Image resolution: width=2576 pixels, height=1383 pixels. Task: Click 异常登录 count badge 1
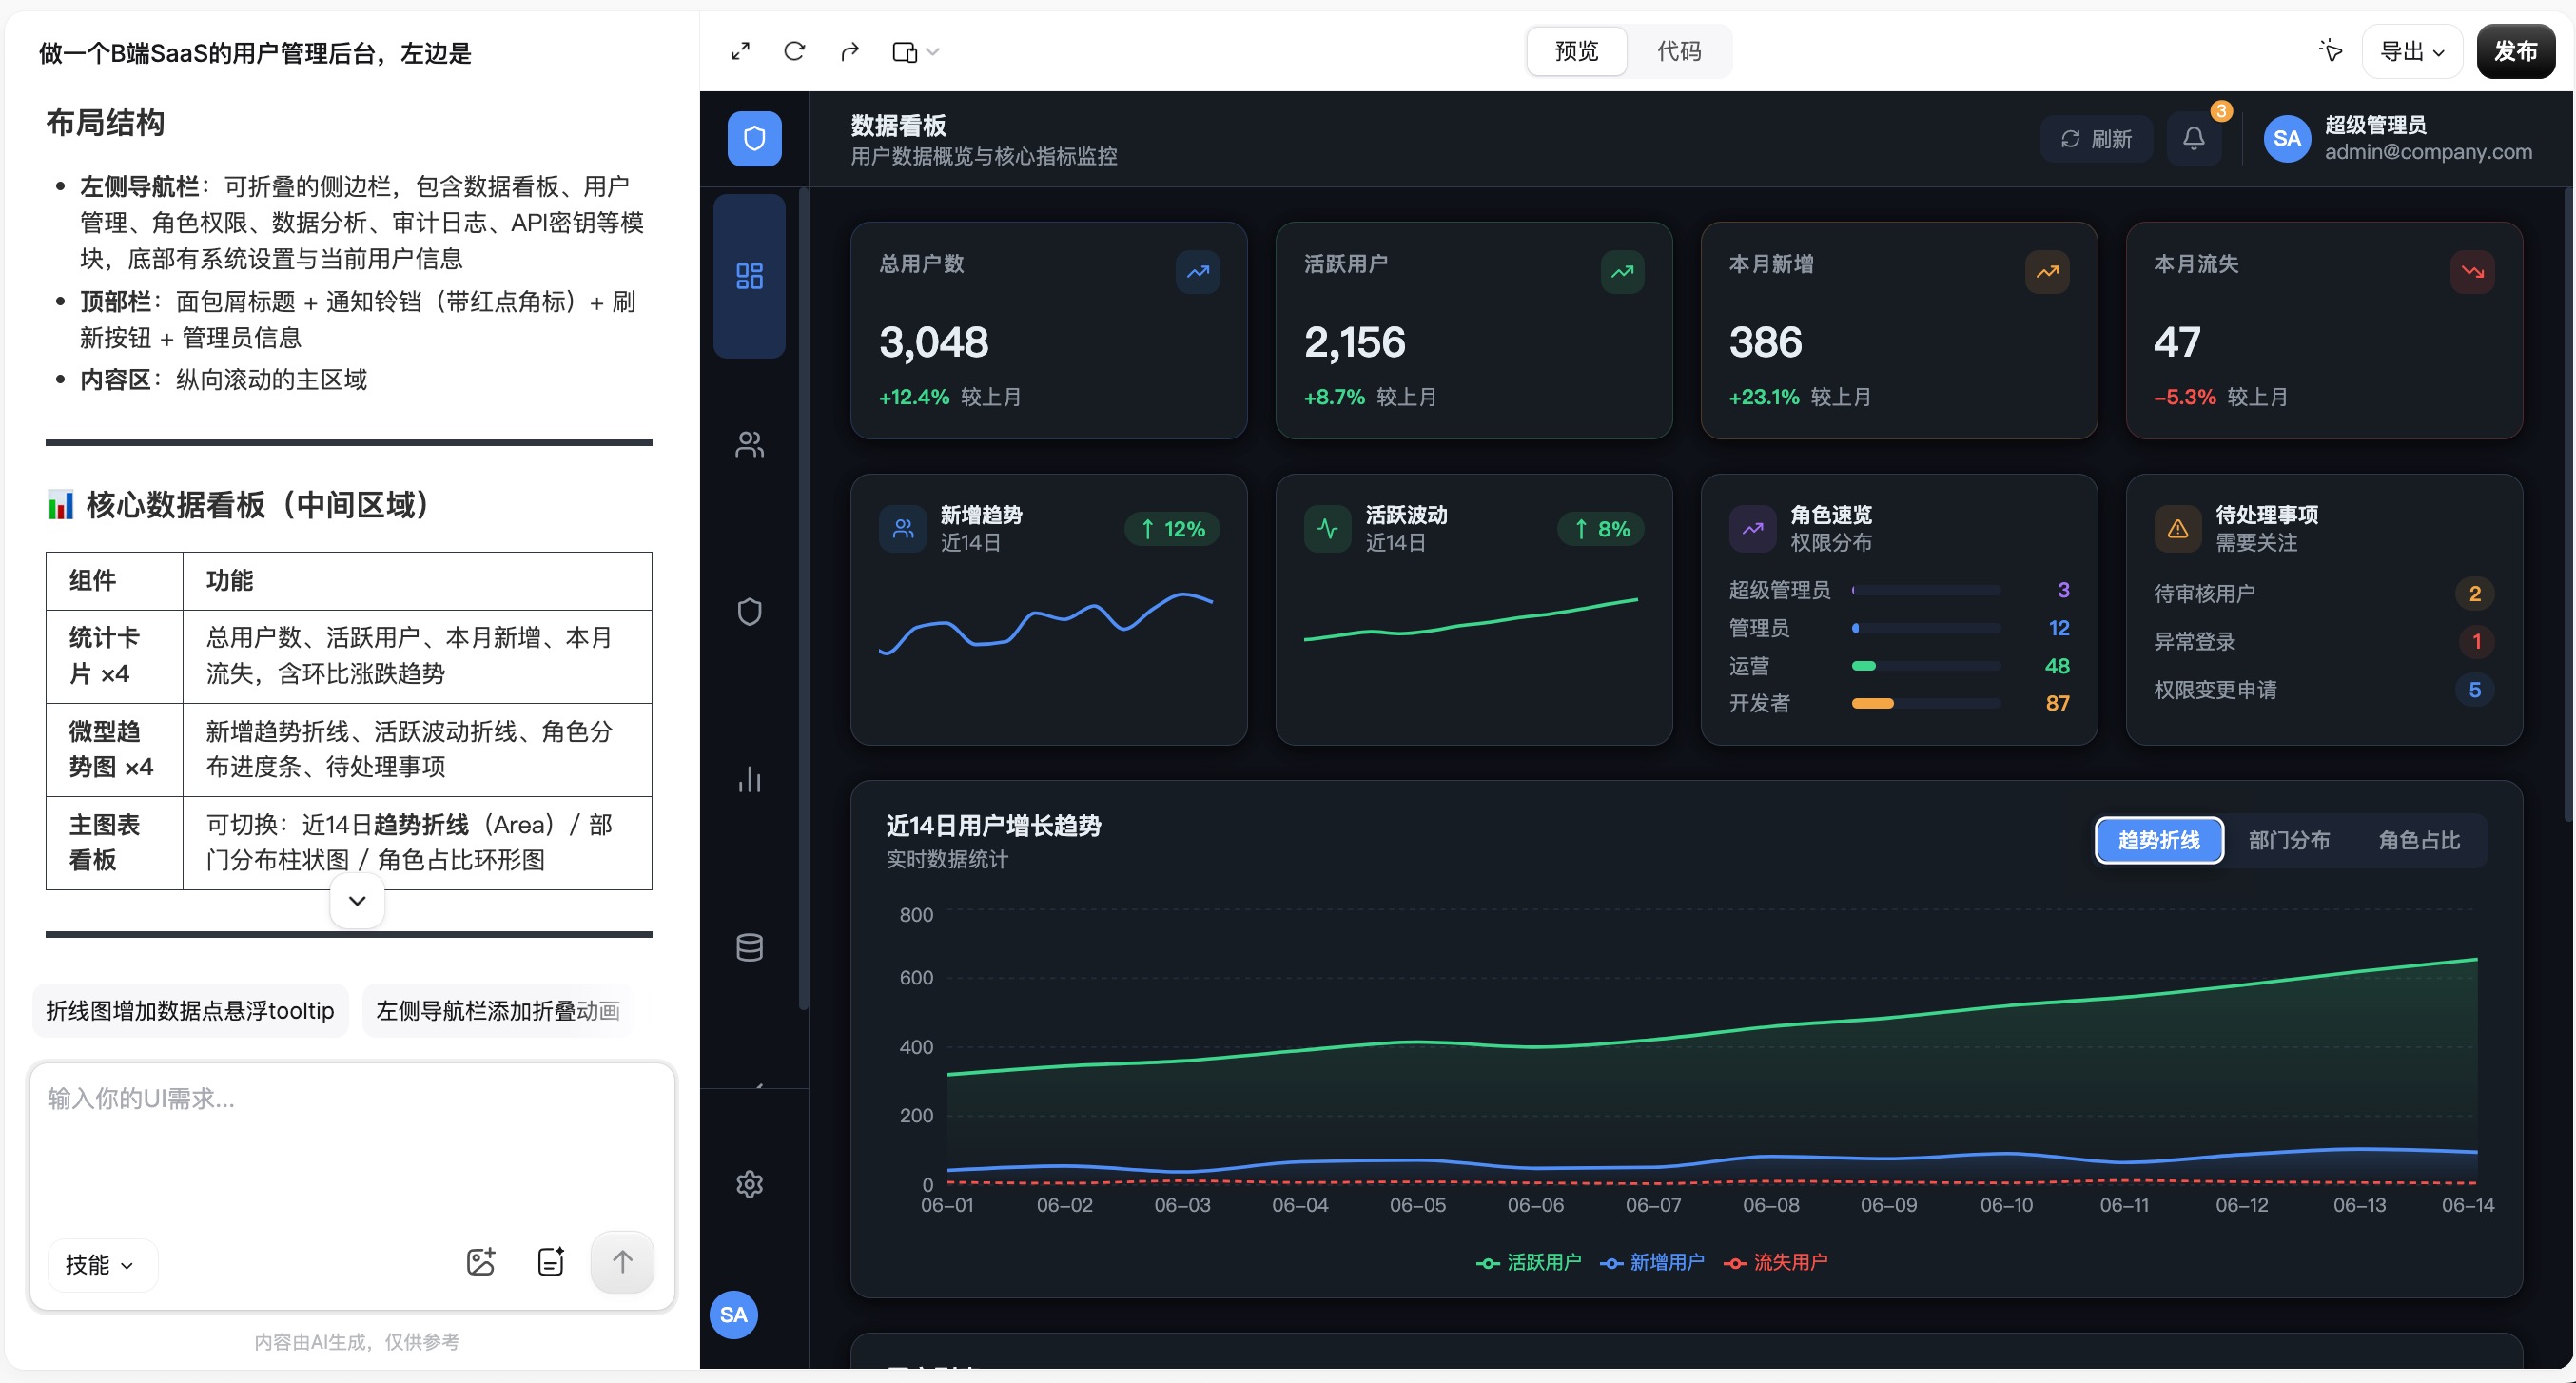coord(2476,641)
